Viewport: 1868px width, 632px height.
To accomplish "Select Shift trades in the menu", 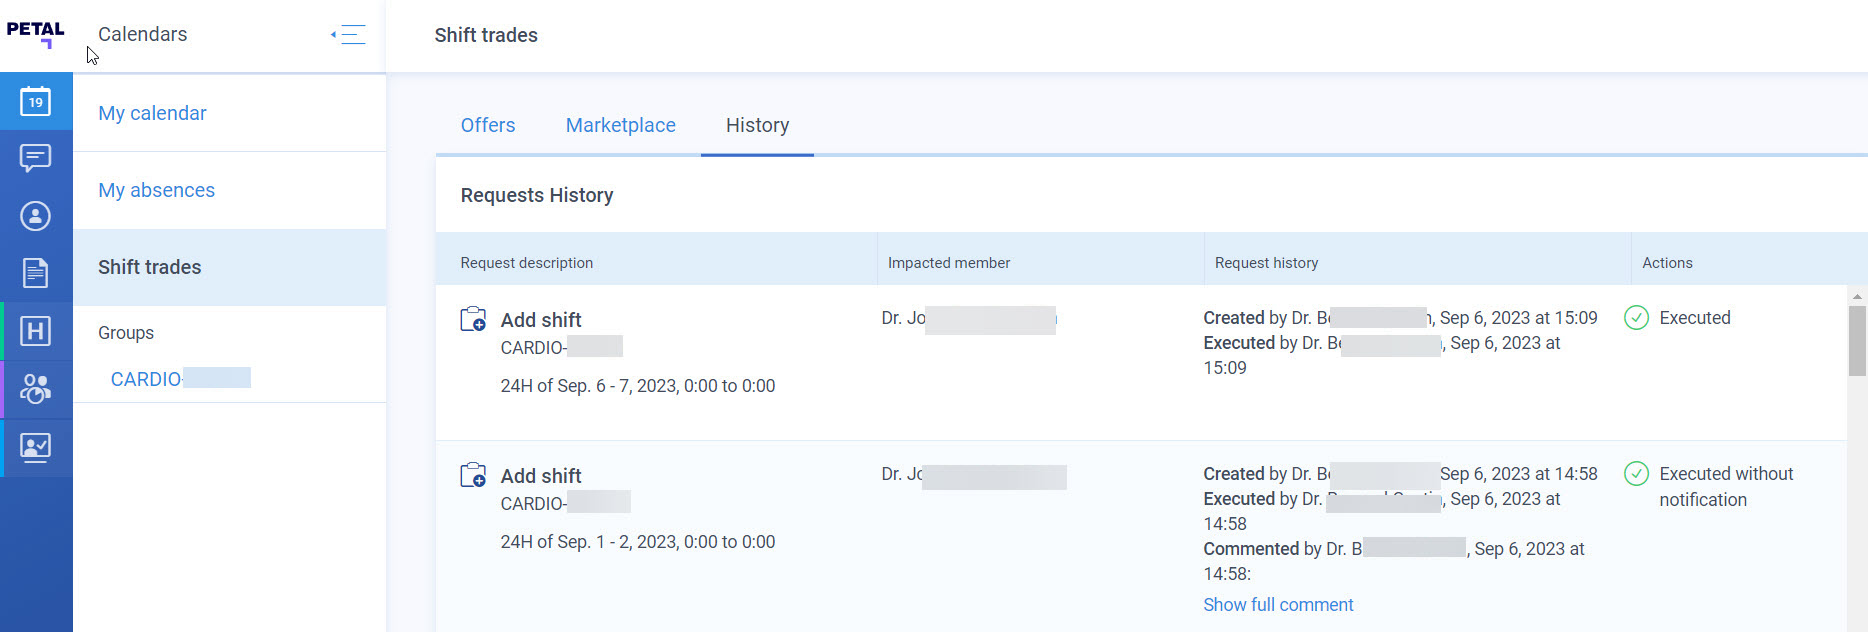I will coord(230,267).
